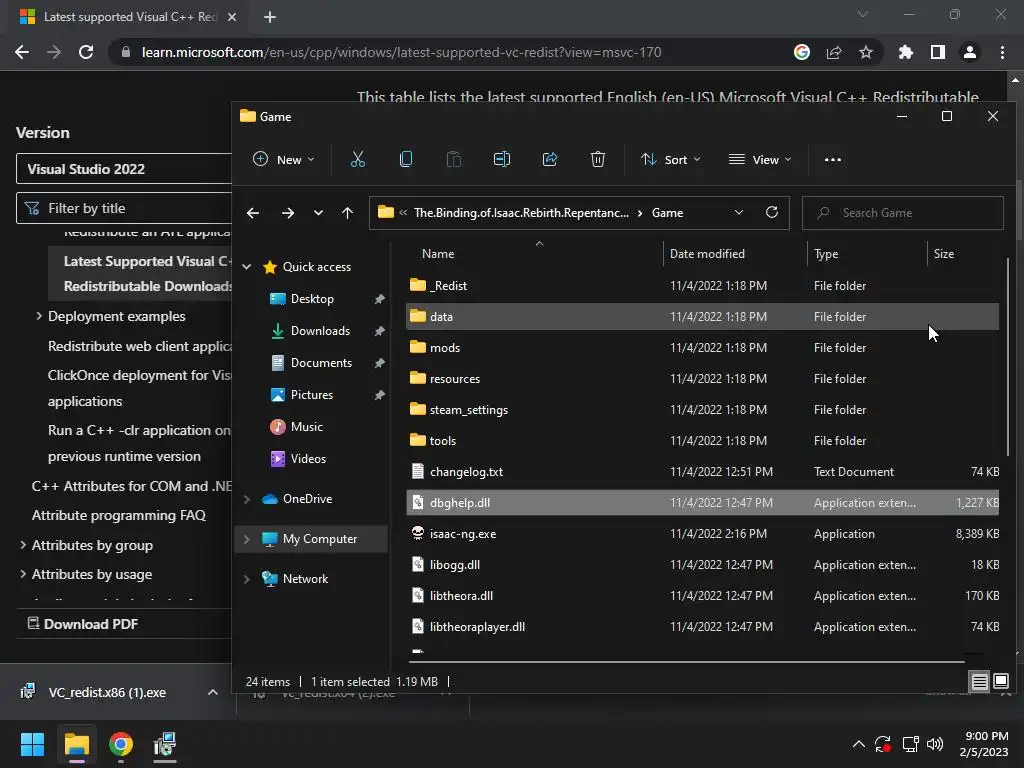The image size is (1024, 768).
Task: Select Videos in navigation pane
Action: click(308, 458)
